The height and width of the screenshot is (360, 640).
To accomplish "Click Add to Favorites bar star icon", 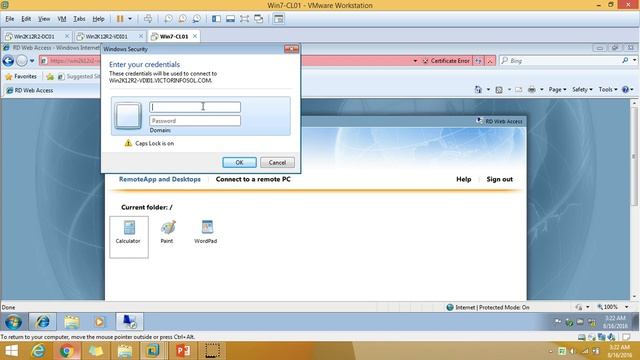I will (x=50, y=76).
